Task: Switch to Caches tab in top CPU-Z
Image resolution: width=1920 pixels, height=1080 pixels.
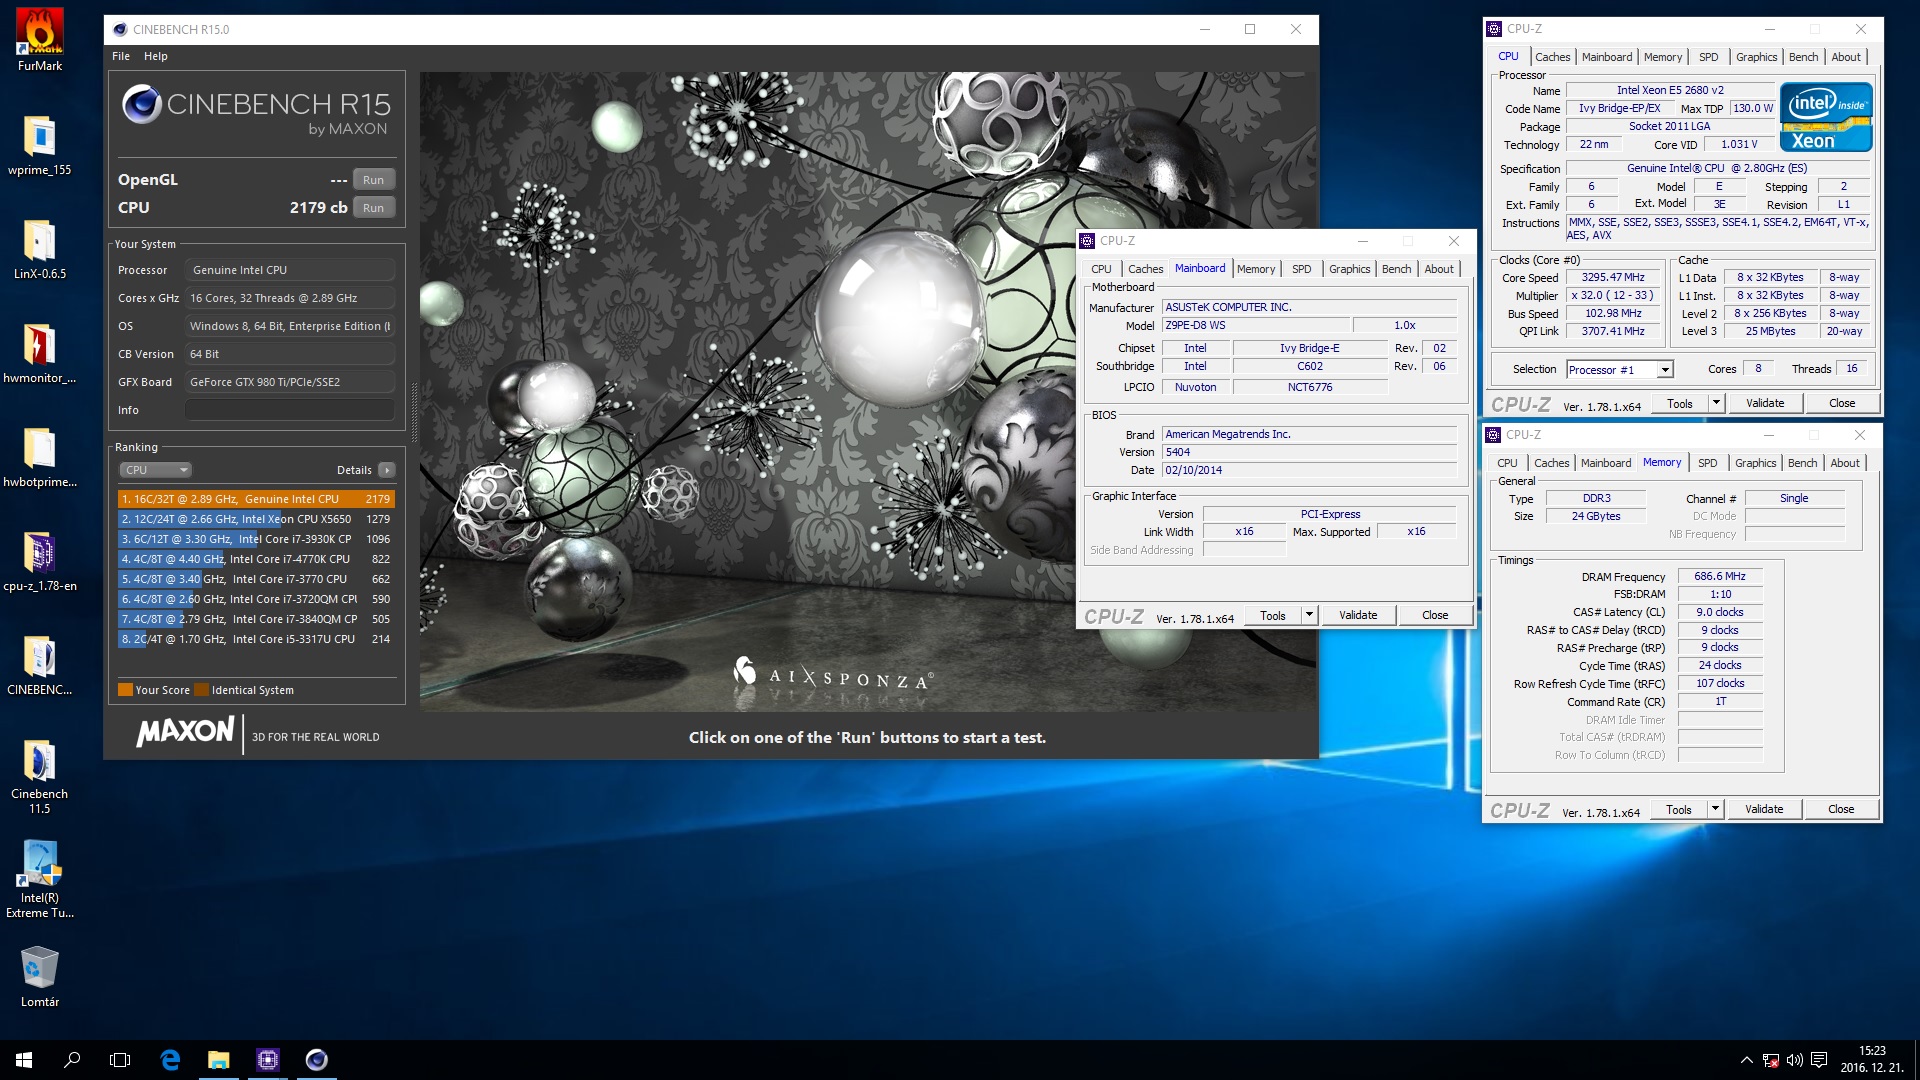Action: [x=1552, y=57]
